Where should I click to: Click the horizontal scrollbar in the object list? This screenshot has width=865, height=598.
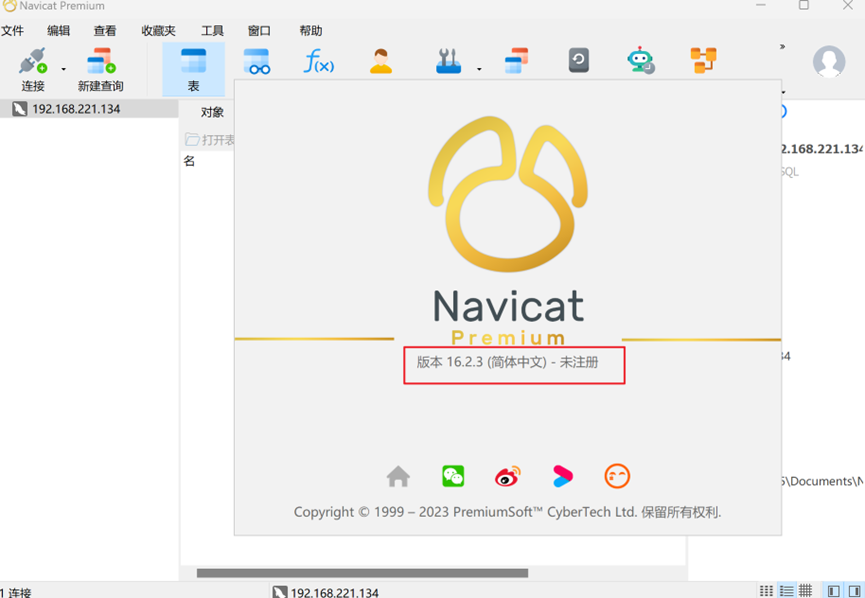pos(362,573)
